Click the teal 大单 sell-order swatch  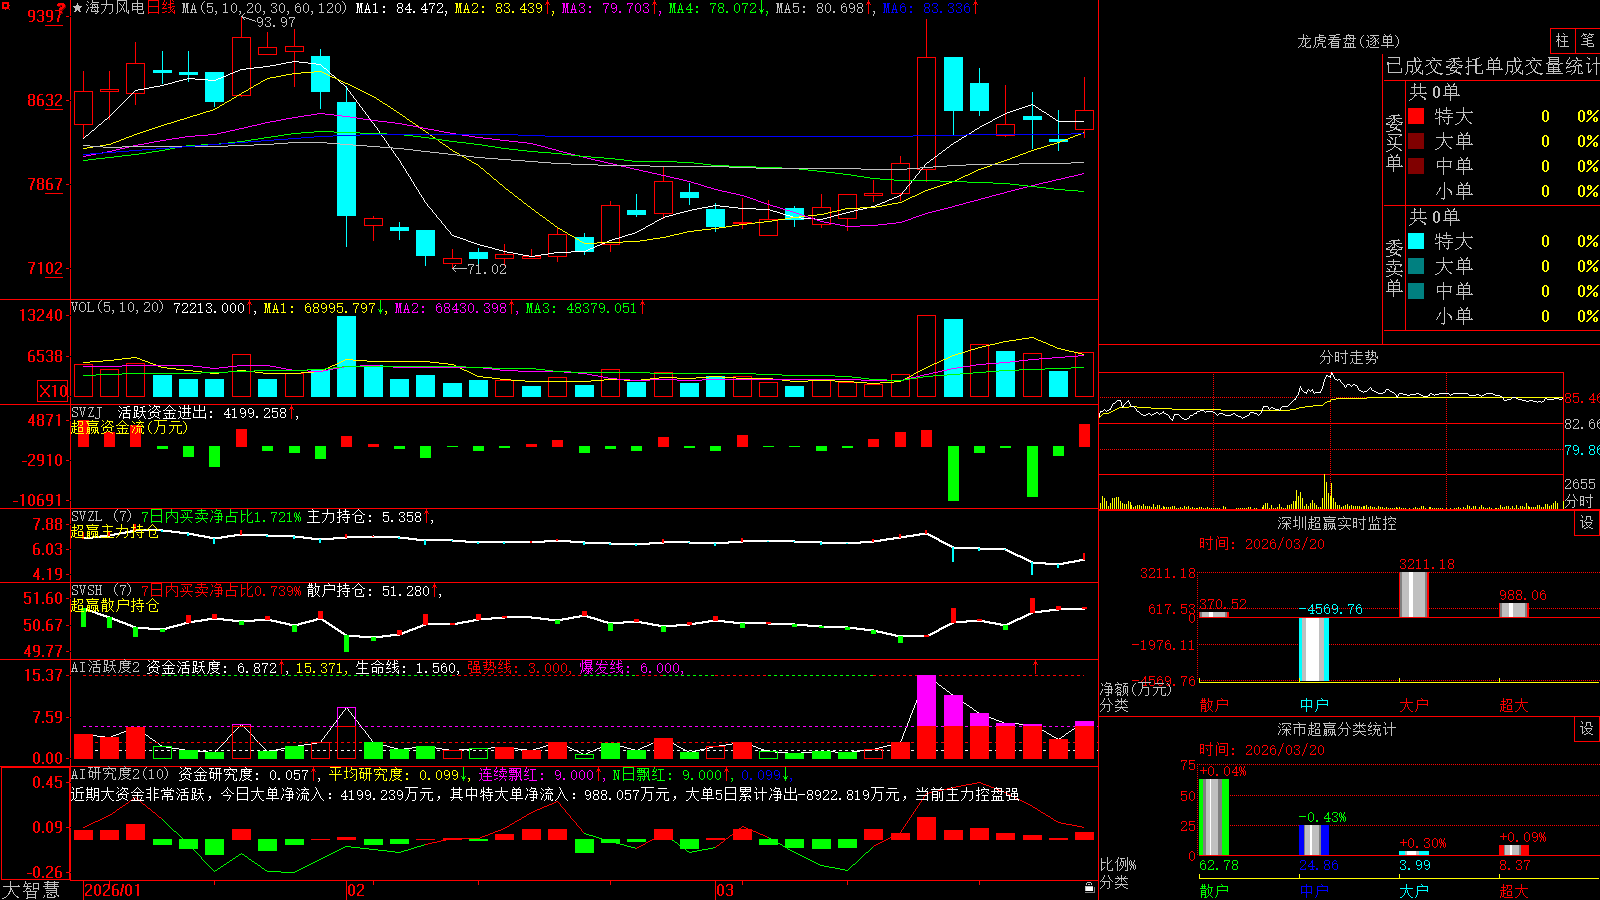click(x=1416, y=266)
